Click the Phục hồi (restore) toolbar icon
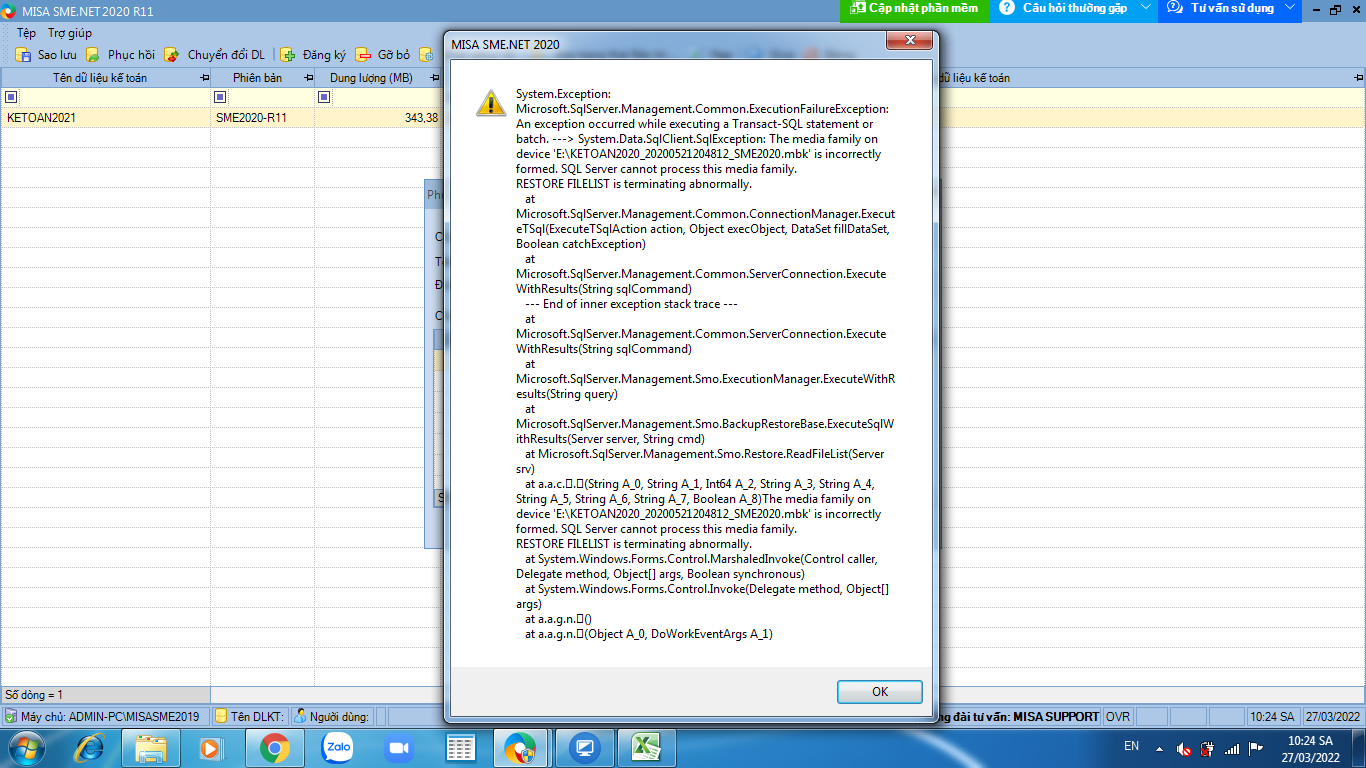 coord(93,55)
